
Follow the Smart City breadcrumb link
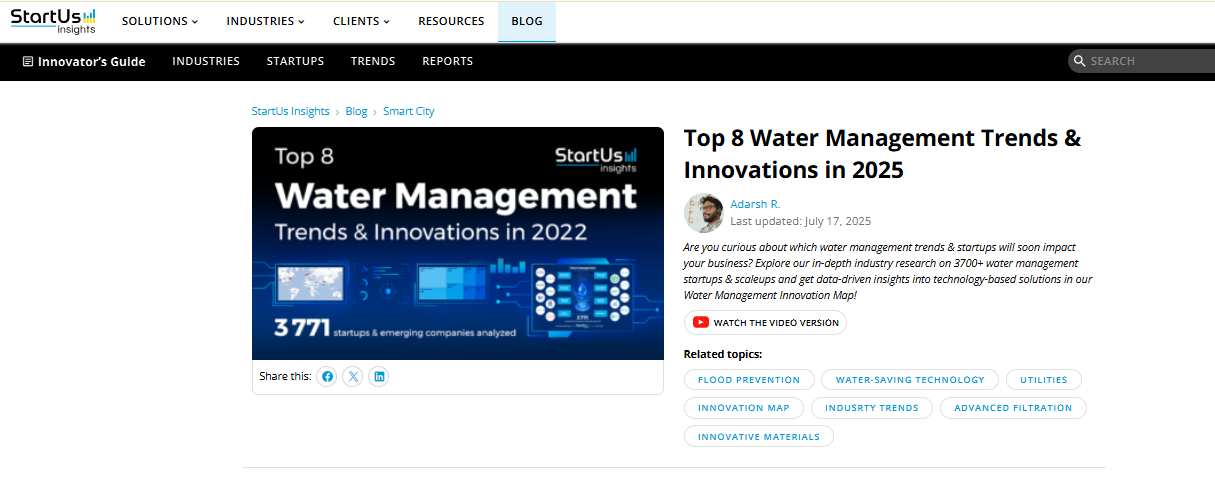coord(409,111)
